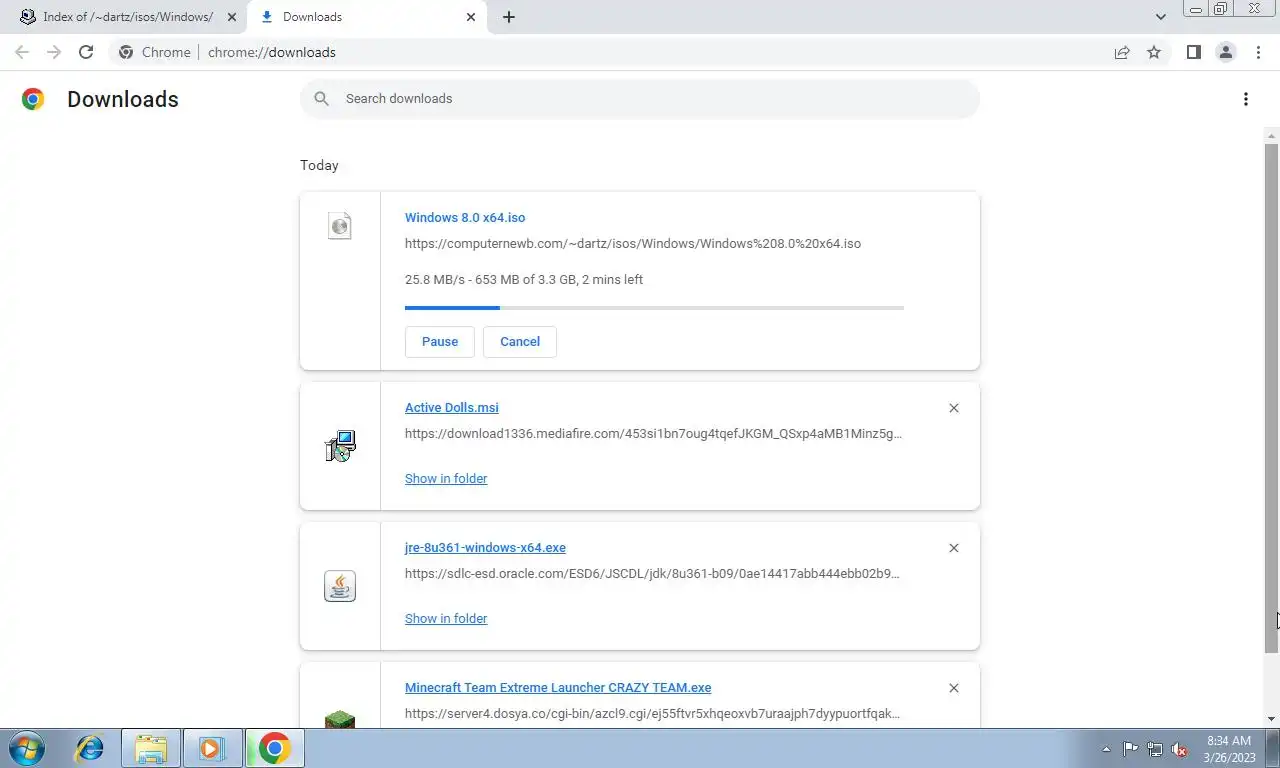Click the scrollbar down arrow
The image size is (1280, 768).
click(1272, 719)
